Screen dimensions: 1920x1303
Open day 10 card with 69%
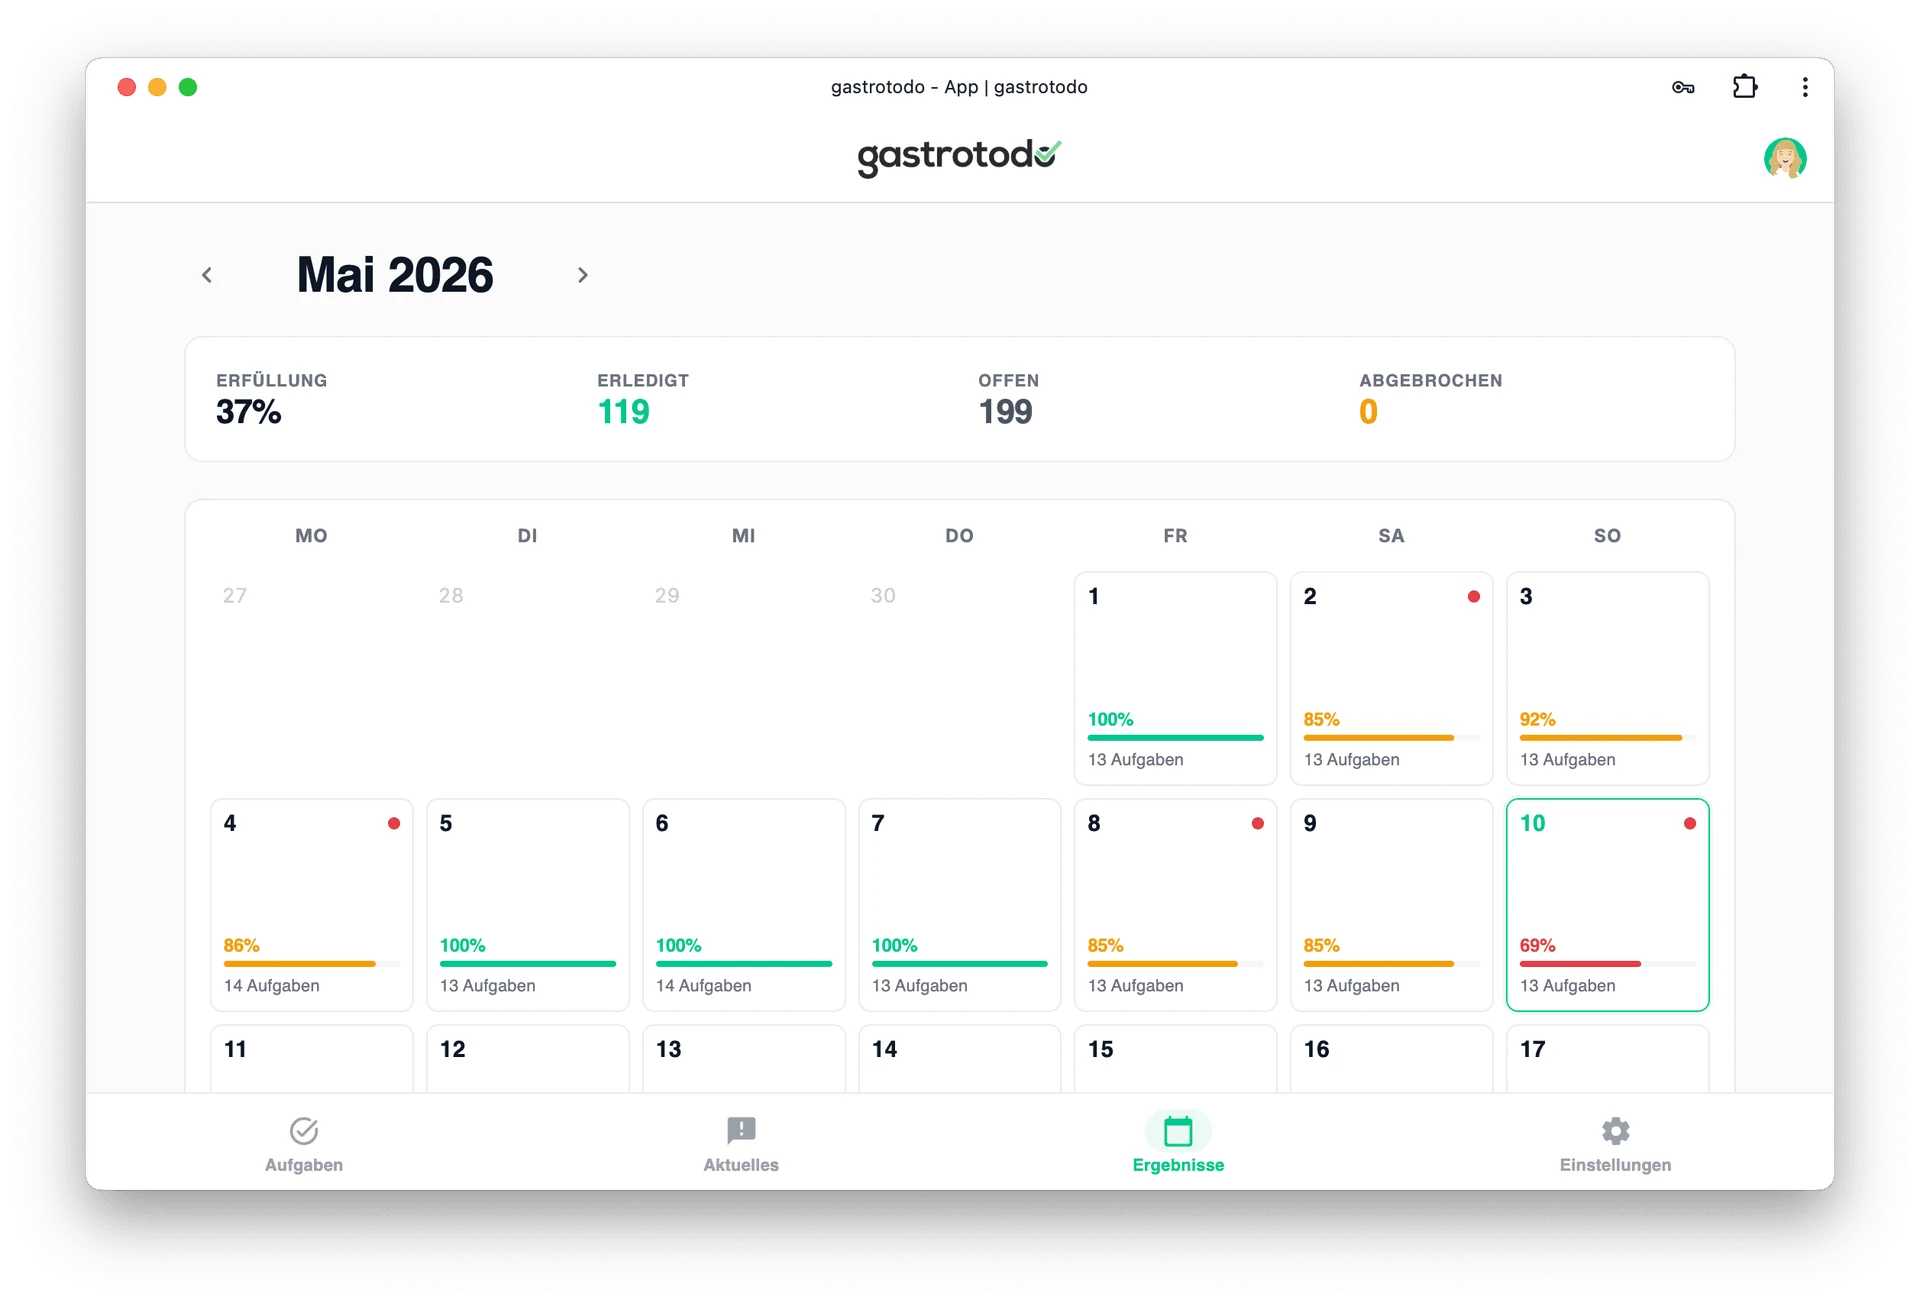coord(1607,905)
